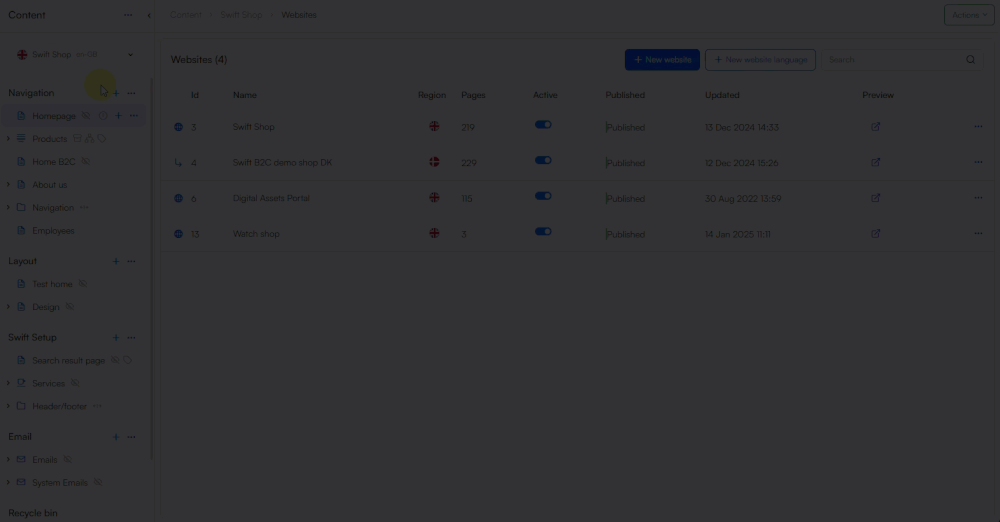Expand the Products tree node

tap(8, 138)
